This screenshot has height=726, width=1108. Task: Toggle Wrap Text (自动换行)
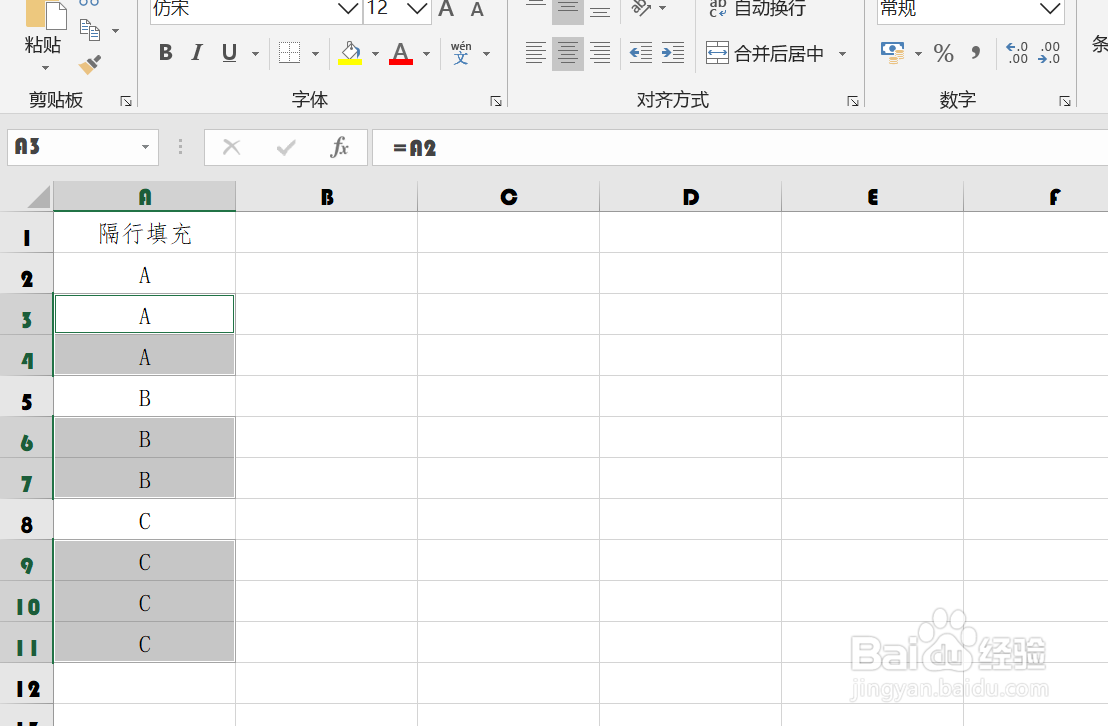pyautogui.click(x=757, y=8)
